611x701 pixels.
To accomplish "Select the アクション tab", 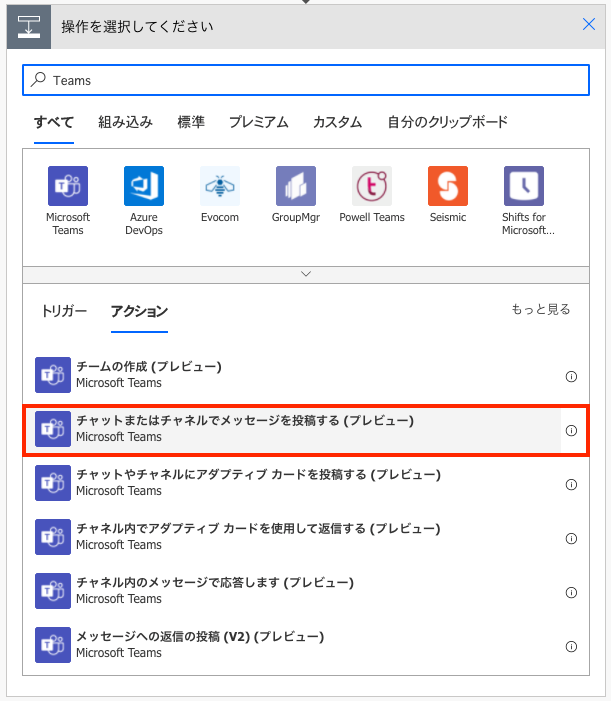I will coord(139,311).
